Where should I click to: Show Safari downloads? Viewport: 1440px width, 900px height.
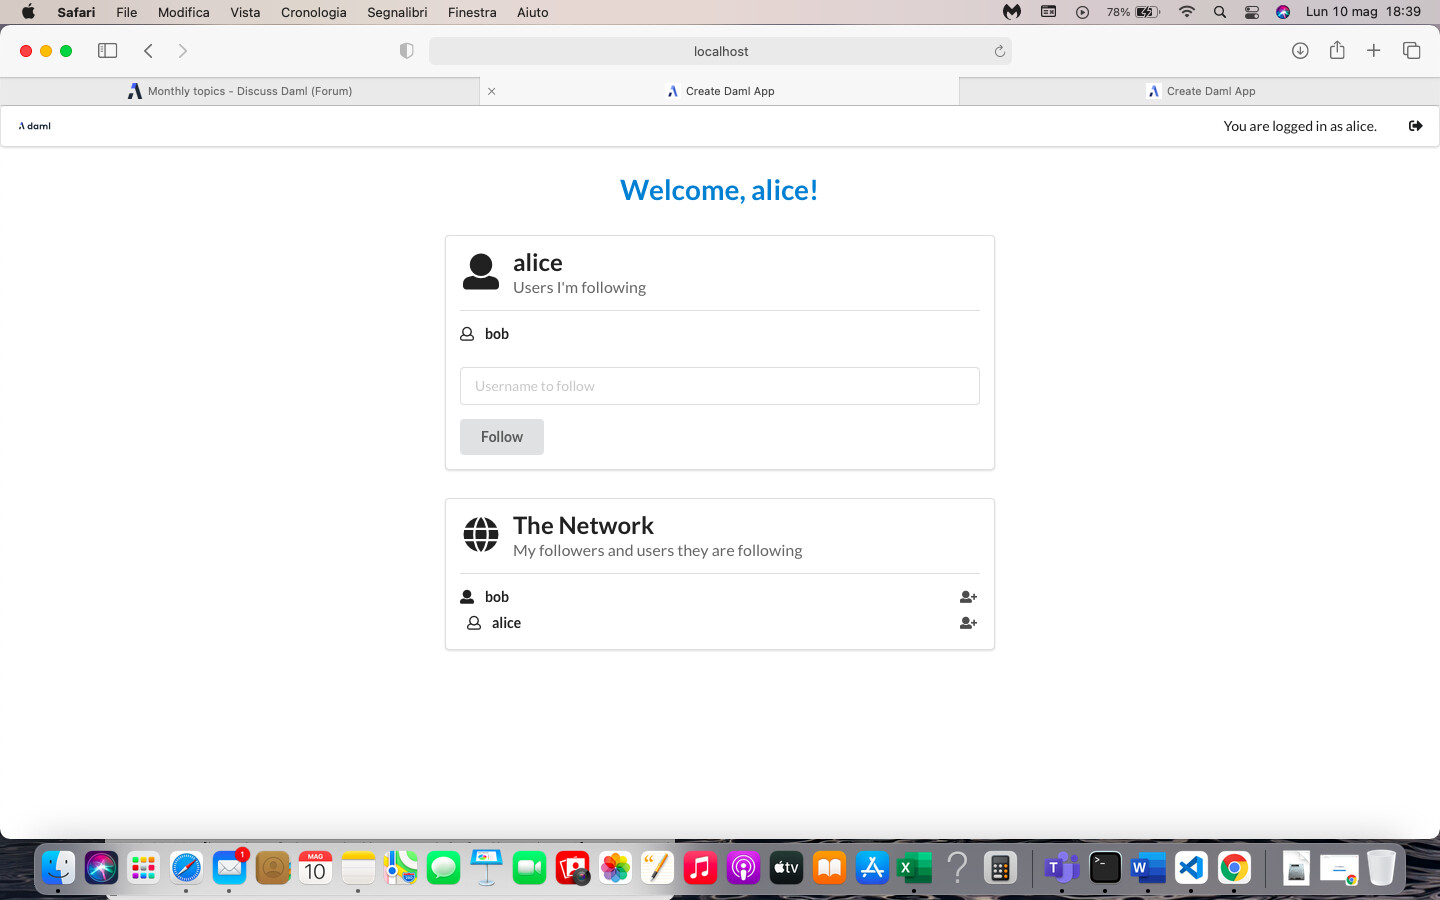click(1300, 51)
